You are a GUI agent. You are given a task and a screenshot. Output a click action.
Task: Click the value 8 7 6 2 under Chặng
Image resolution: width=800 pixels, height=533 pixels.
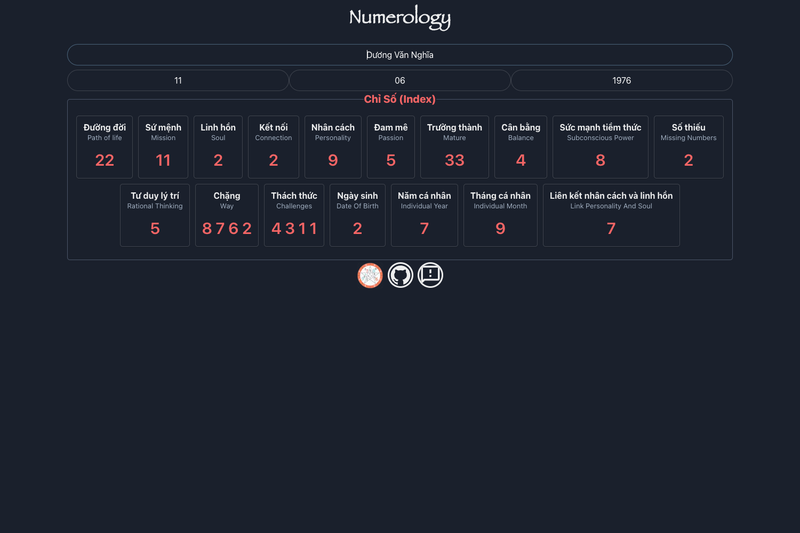227,229
